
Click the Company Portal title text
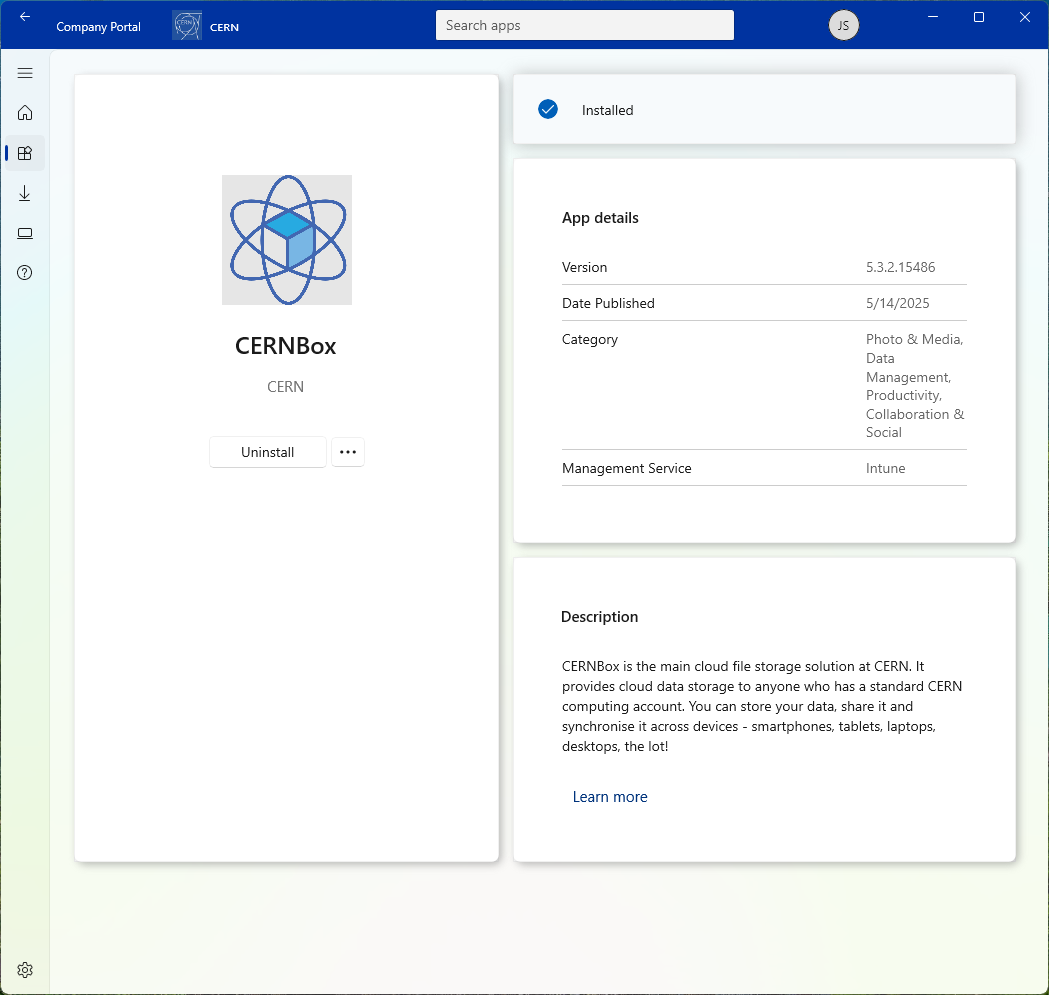click(x=98, y=27)
